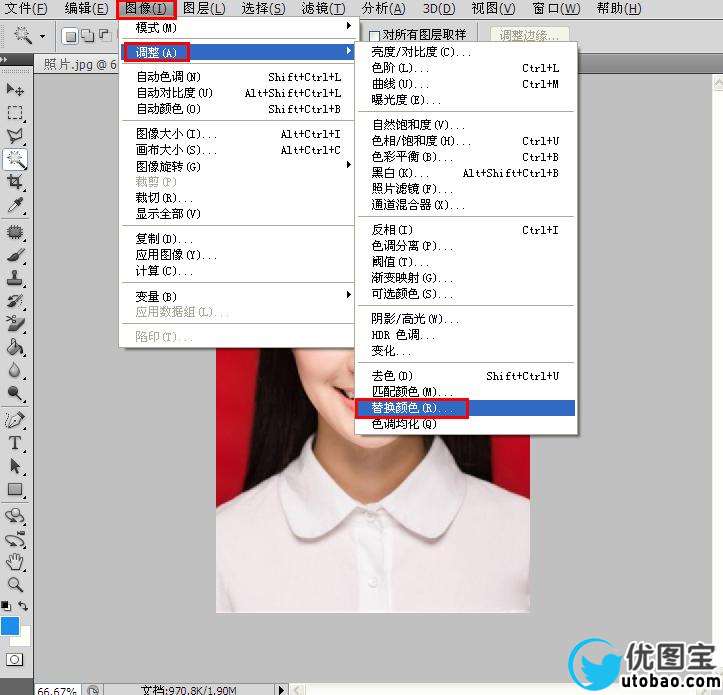Image resolution: width=723 pixels, height=695 pixels.
Task: Choose 曲线(U) adjustment
Action: point(466,84)
